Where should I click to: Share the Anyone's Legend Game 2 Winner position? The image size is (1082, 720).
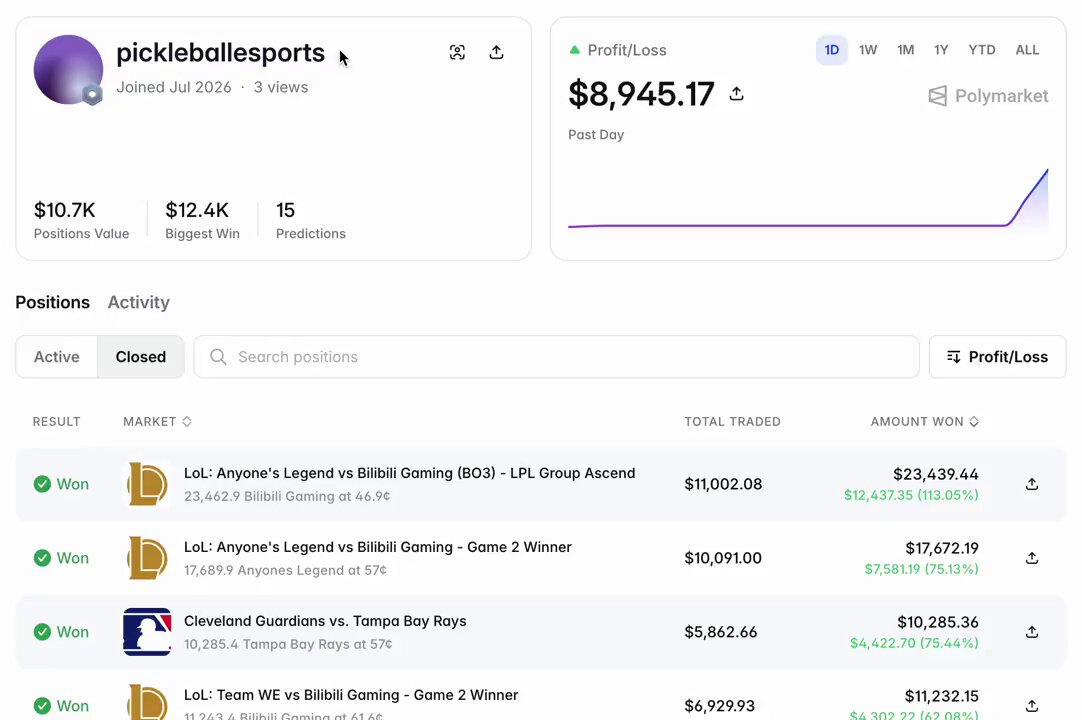coord(1032,558)
